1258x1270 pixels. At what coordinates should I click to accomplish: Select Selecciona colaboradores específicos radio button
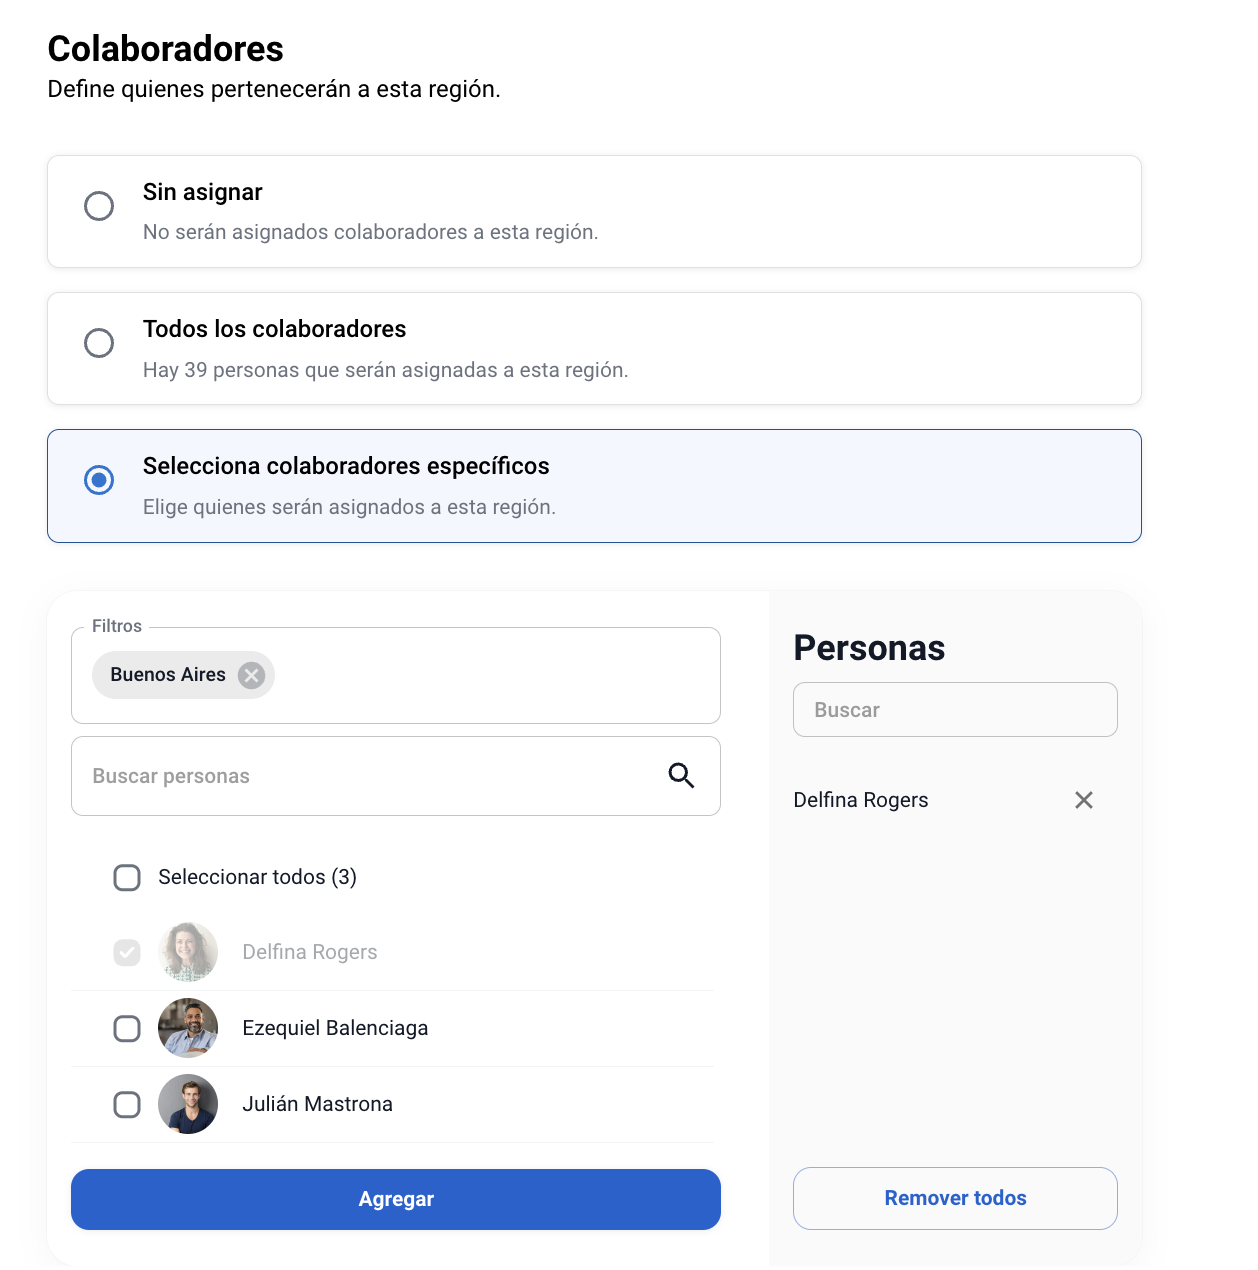(x=99, y=480)
